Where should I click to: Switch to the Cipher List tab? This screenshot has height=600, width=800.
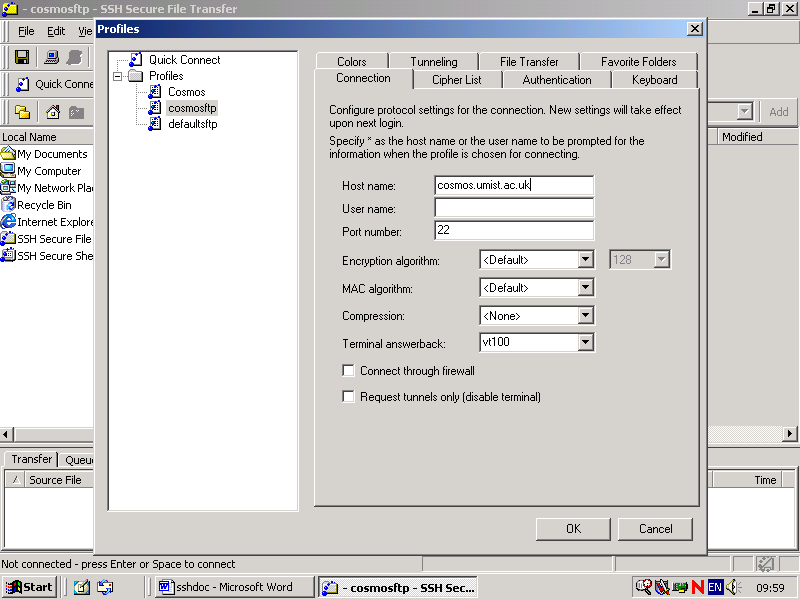coord(456,80)
